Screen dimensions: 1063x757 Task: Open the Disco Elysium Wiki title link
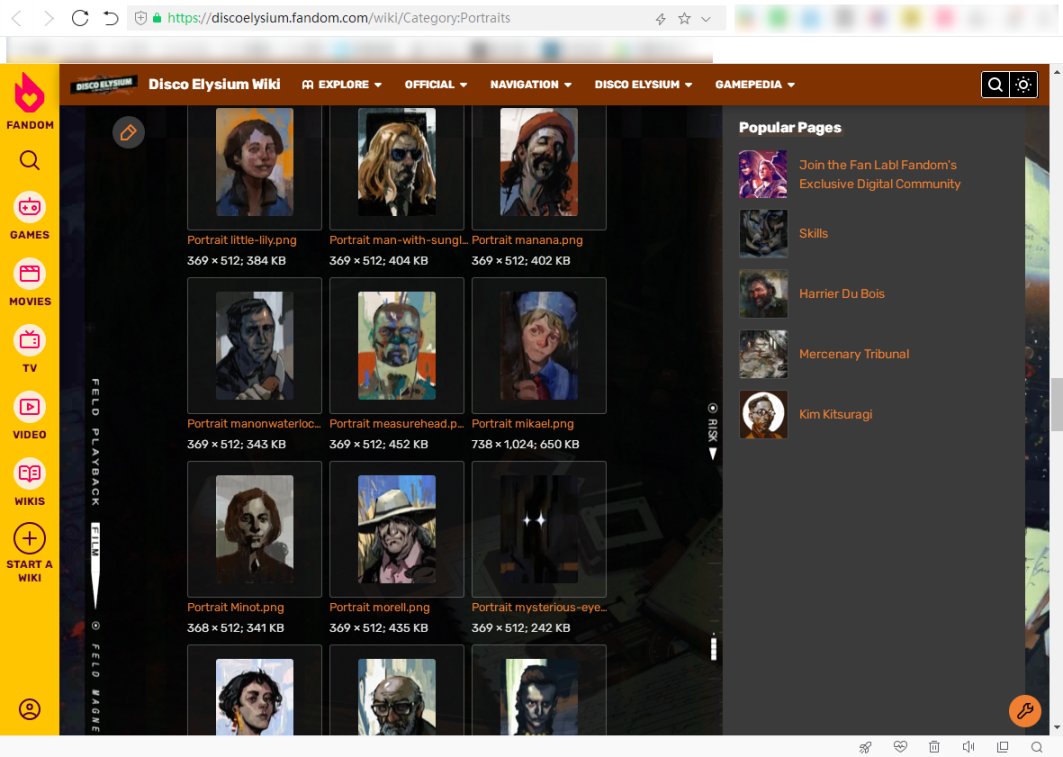214,84
